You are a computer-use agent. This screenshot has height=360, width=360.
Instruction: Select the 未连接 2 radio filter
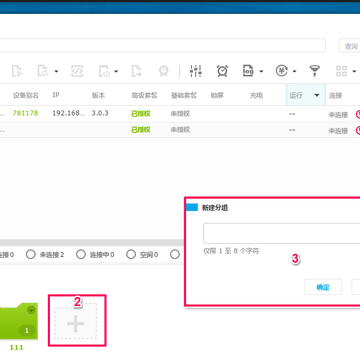(x=31, y=255)
